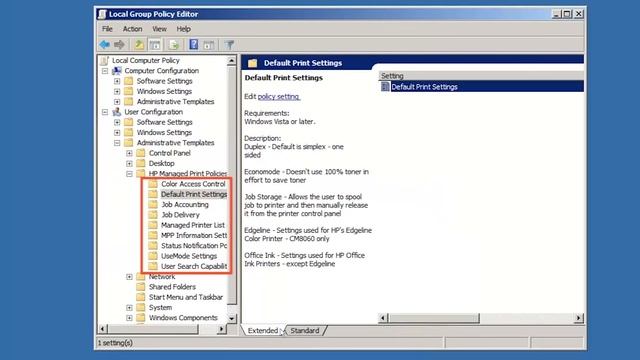Viewport: 640px width, 360px height.
Task: Click the Shared Folders folder icon
Action: coord(141,287)
